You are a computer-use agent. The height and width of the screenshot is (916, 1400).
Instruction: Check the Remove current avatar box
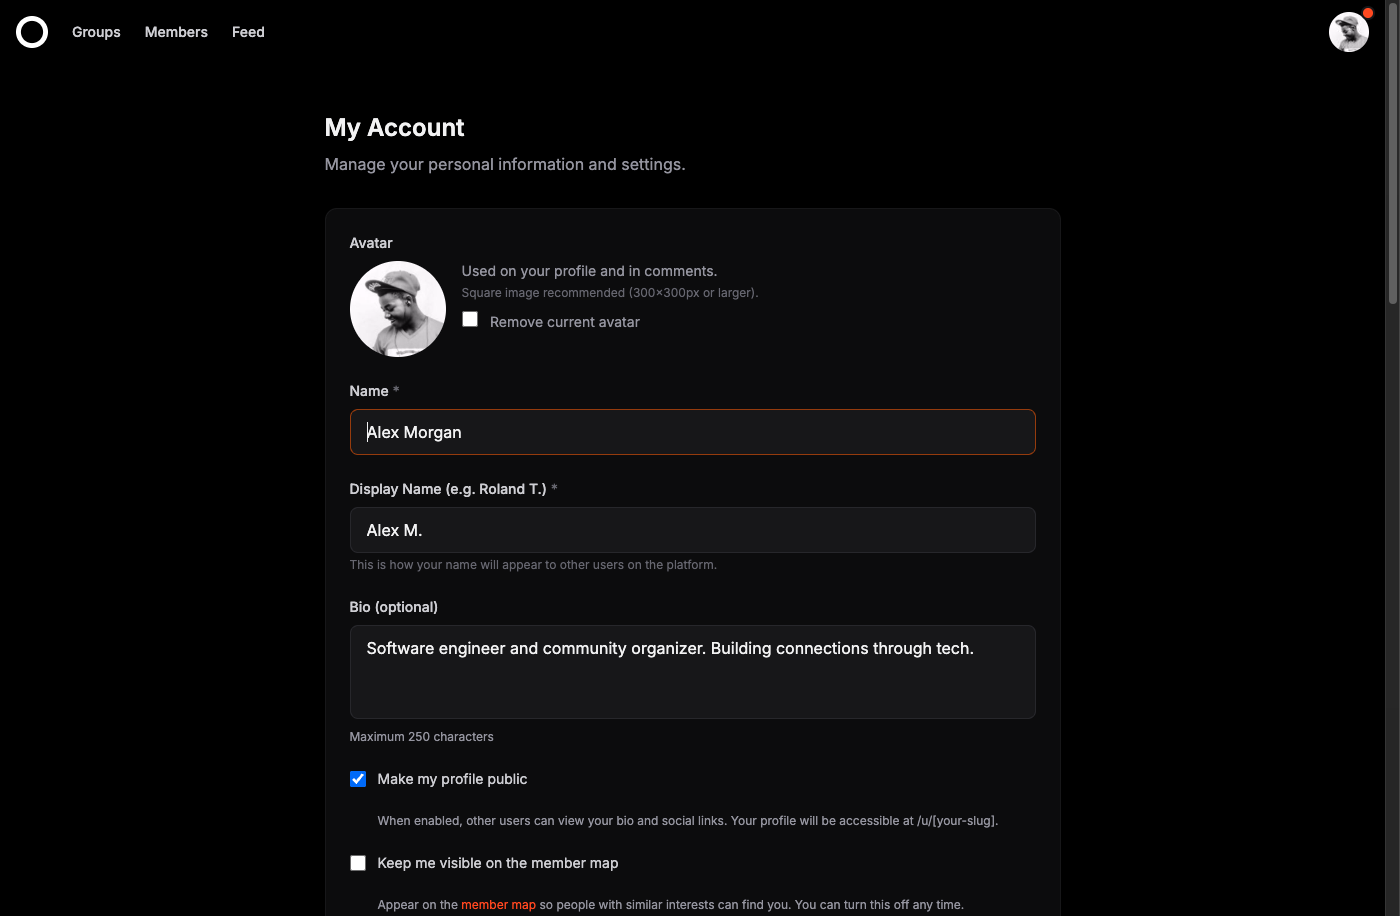[x=469, y=319]
